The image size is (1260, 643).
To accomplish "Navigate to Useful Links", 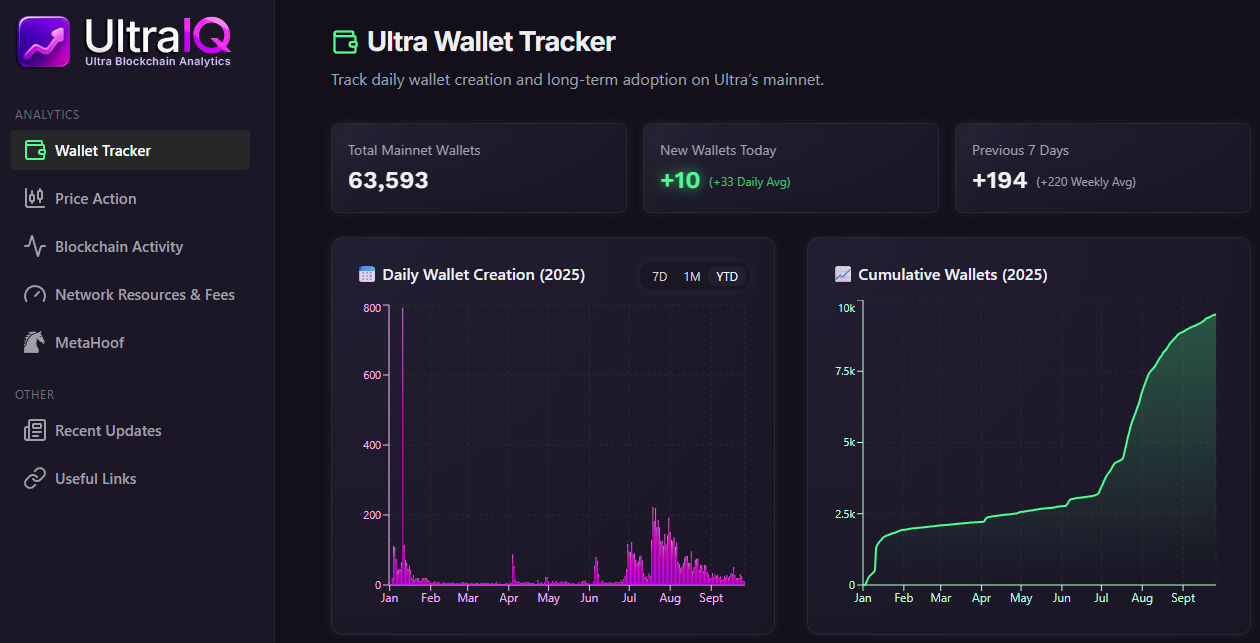I will pos(95,478).
